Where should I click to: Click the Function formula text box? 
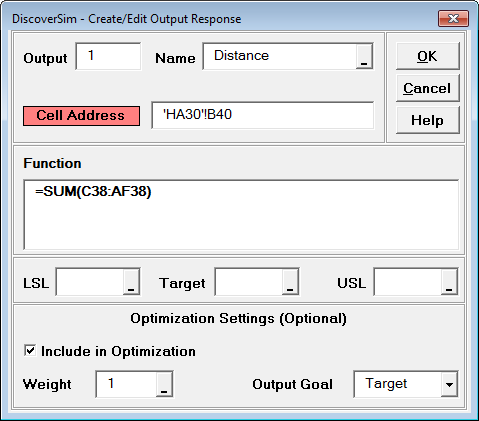(241, 215)
